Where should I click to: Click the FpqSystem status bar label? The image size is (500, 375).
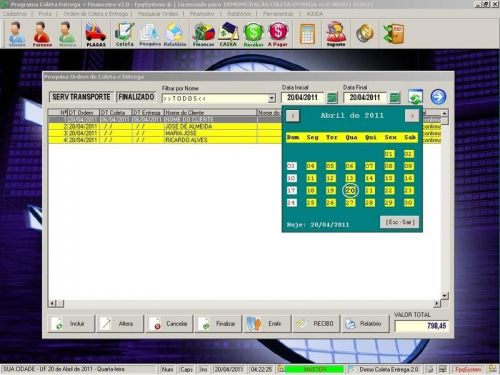coord(468,369)
